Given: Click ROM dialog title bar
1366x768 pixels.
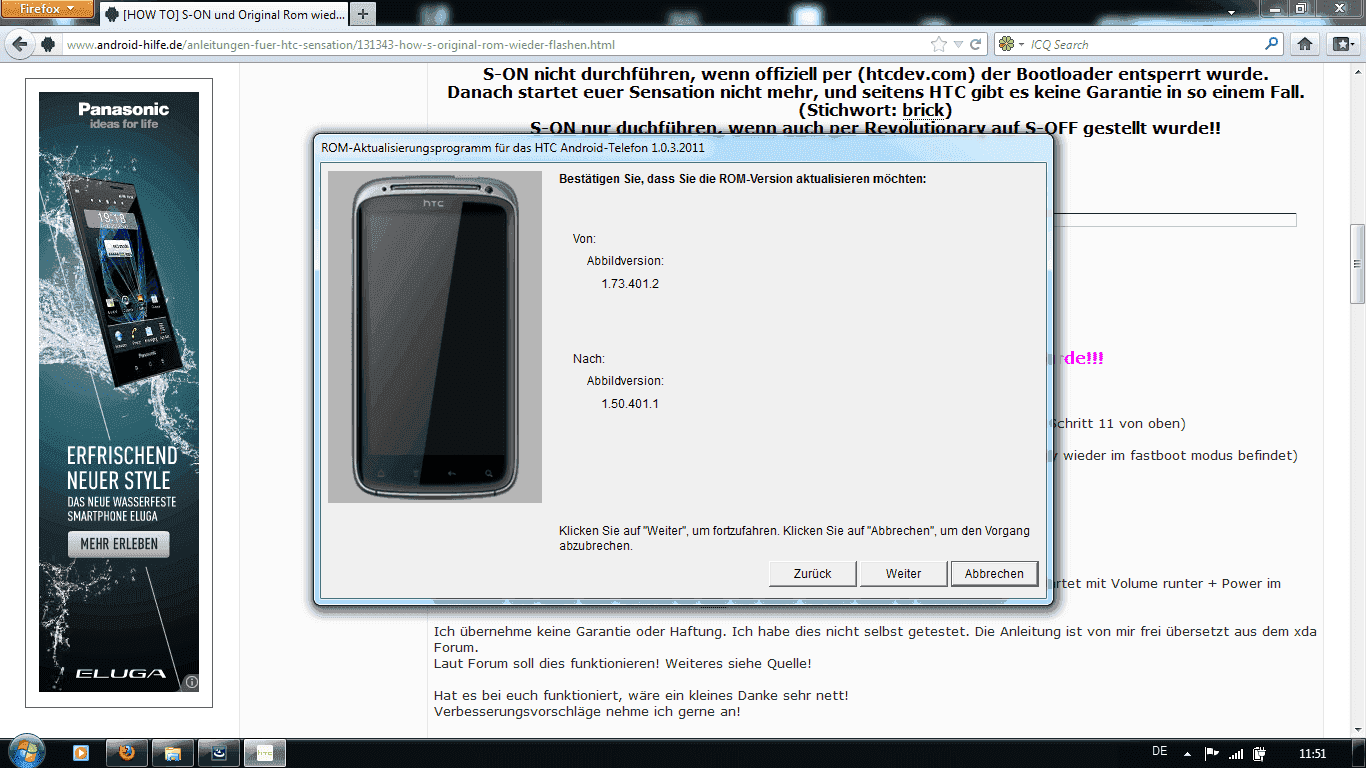Looking at the screenshot, I should 682,148.
